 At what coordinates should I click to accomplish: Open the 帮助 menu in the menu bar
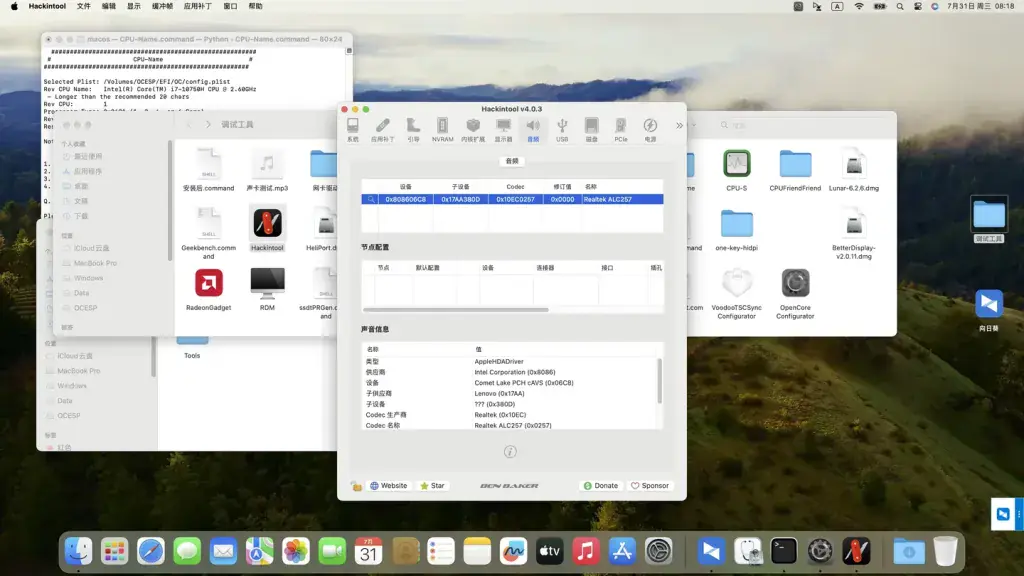[255, 6]
